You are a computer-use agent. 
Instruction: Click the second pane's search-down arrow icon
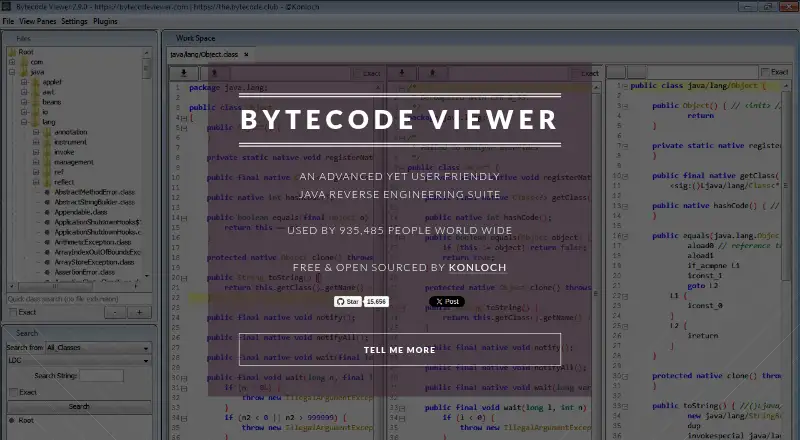click(402, 73)
